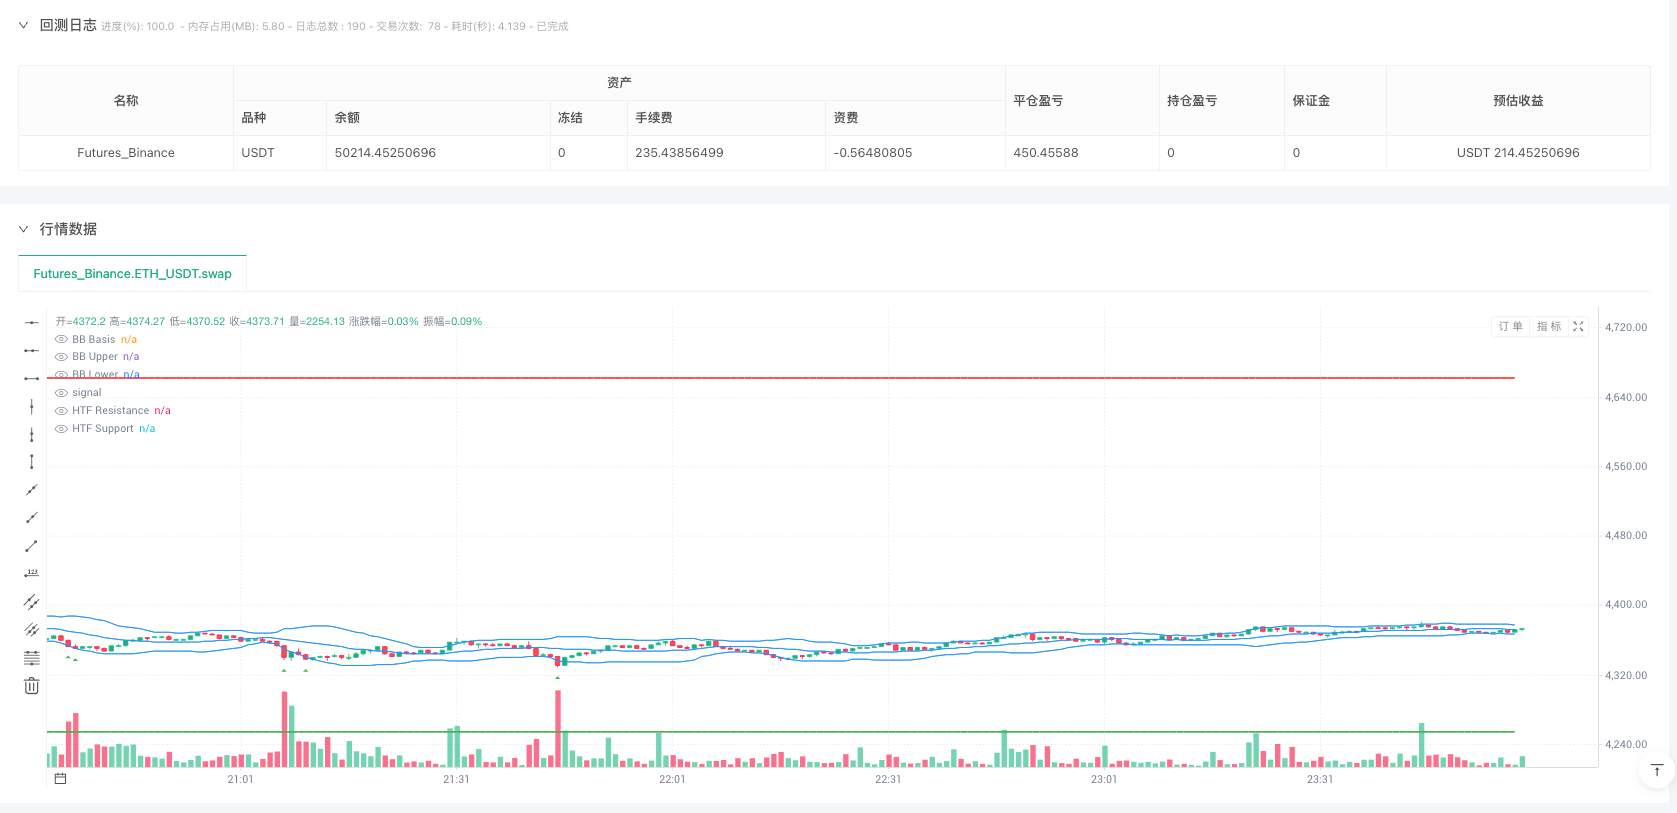Image resolution: width=1677 pixels, height=813 pixels.
Task: Click the red HTF resistance line
Action: tap(800, 378)
